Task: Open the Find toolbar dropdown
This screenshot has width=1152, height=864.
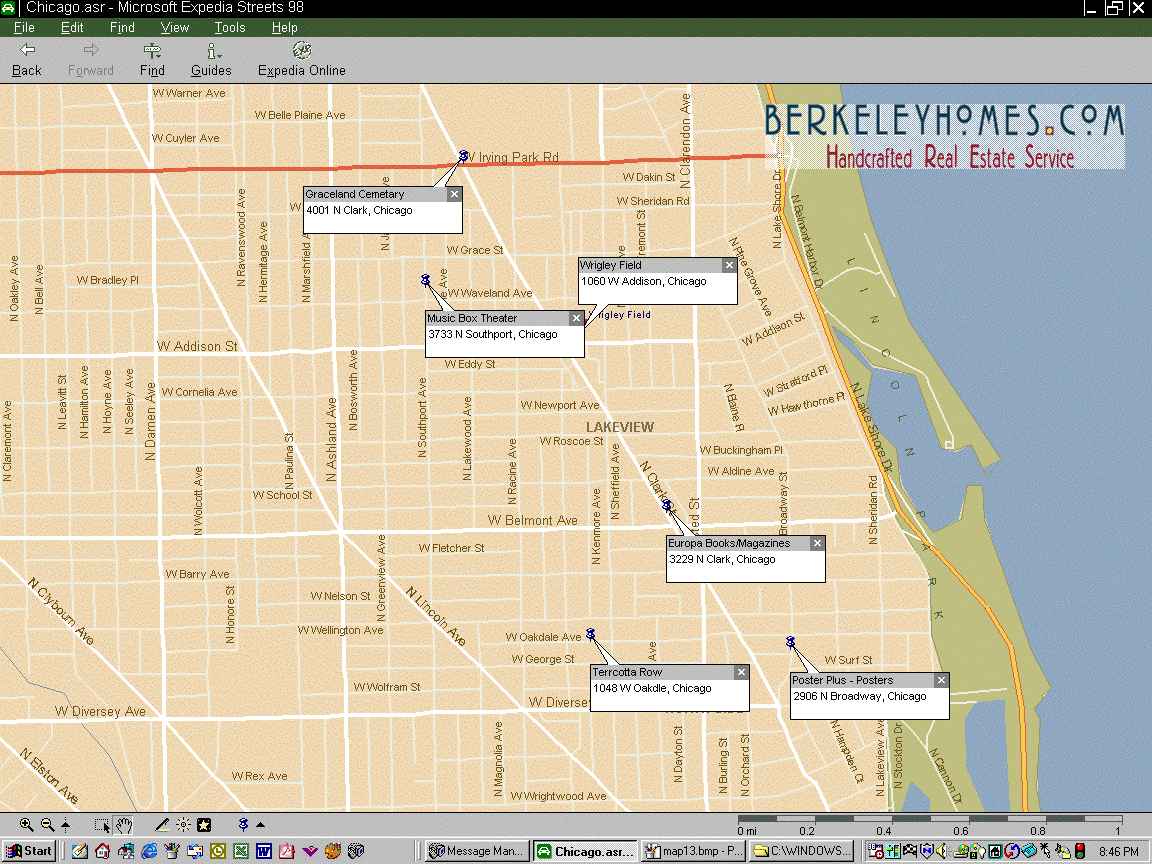Action: (x=152, y=60)
